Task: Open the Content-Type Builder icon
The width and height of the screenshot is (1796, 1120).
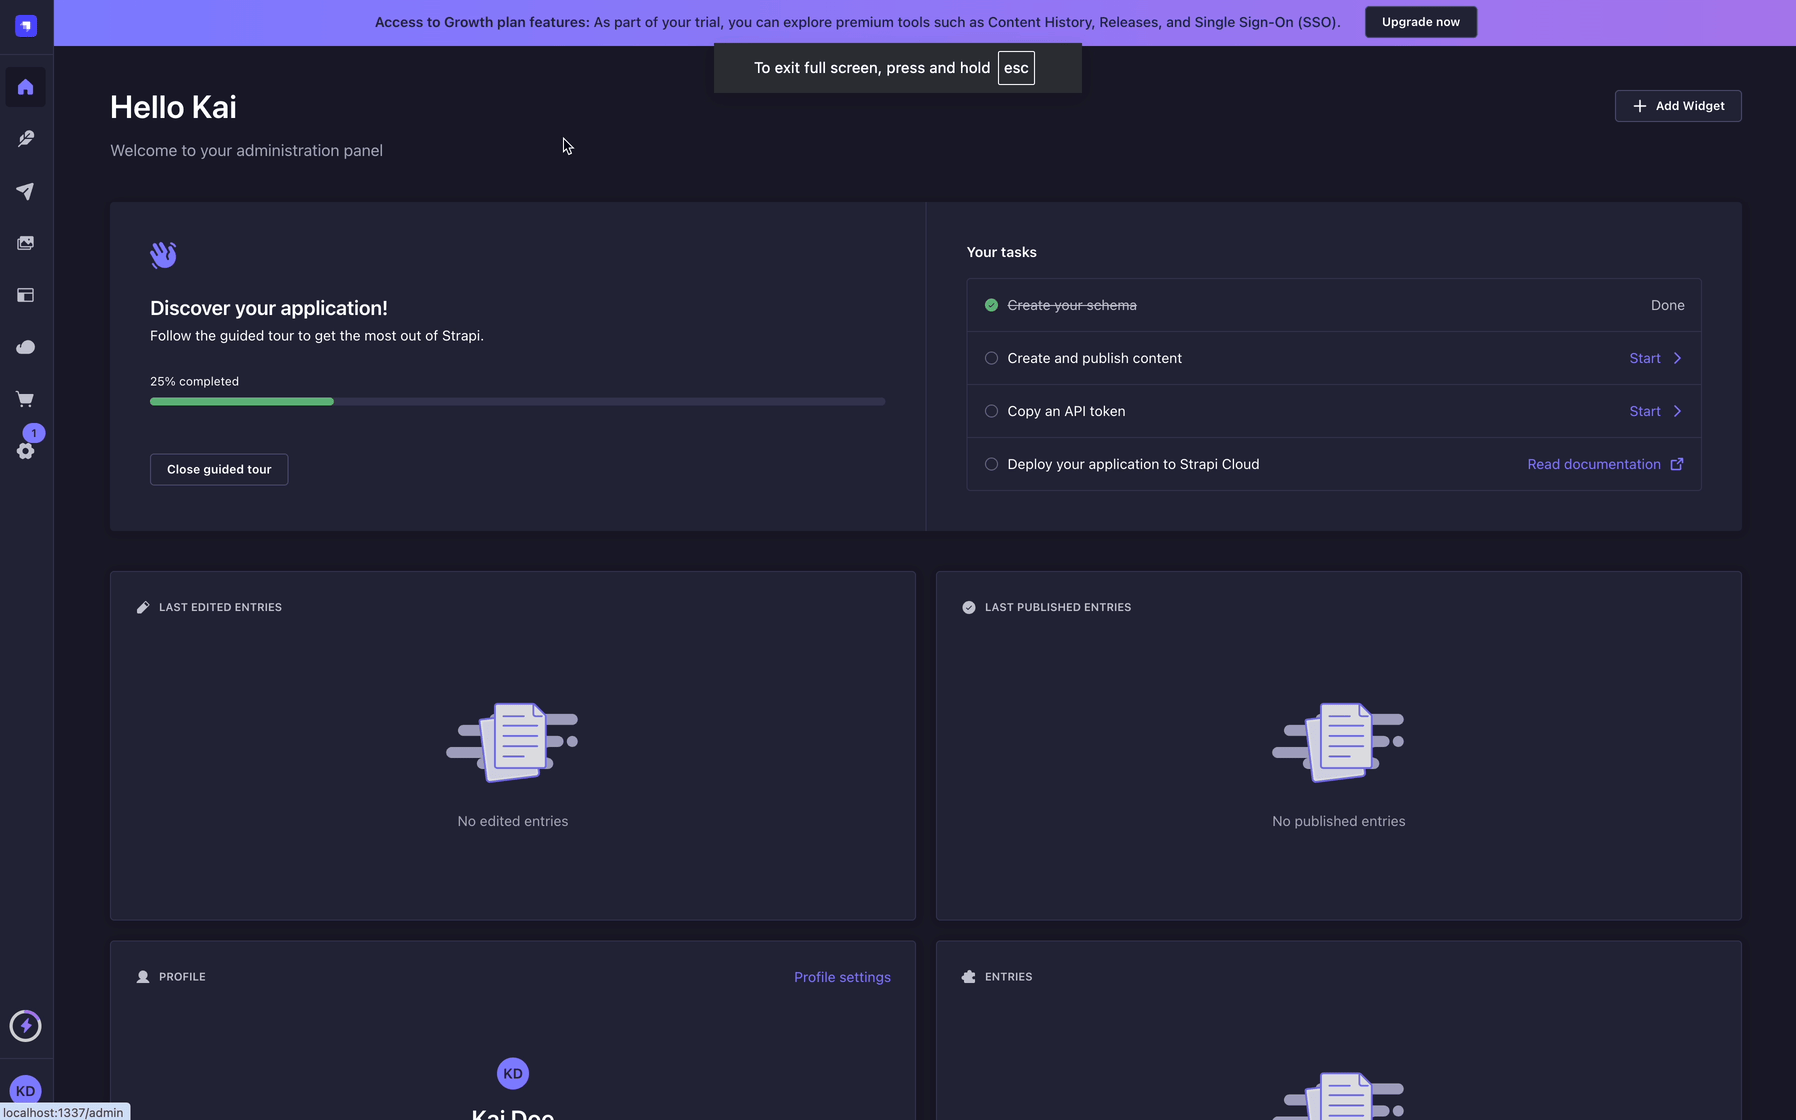Action: click(x=25, y=295)
